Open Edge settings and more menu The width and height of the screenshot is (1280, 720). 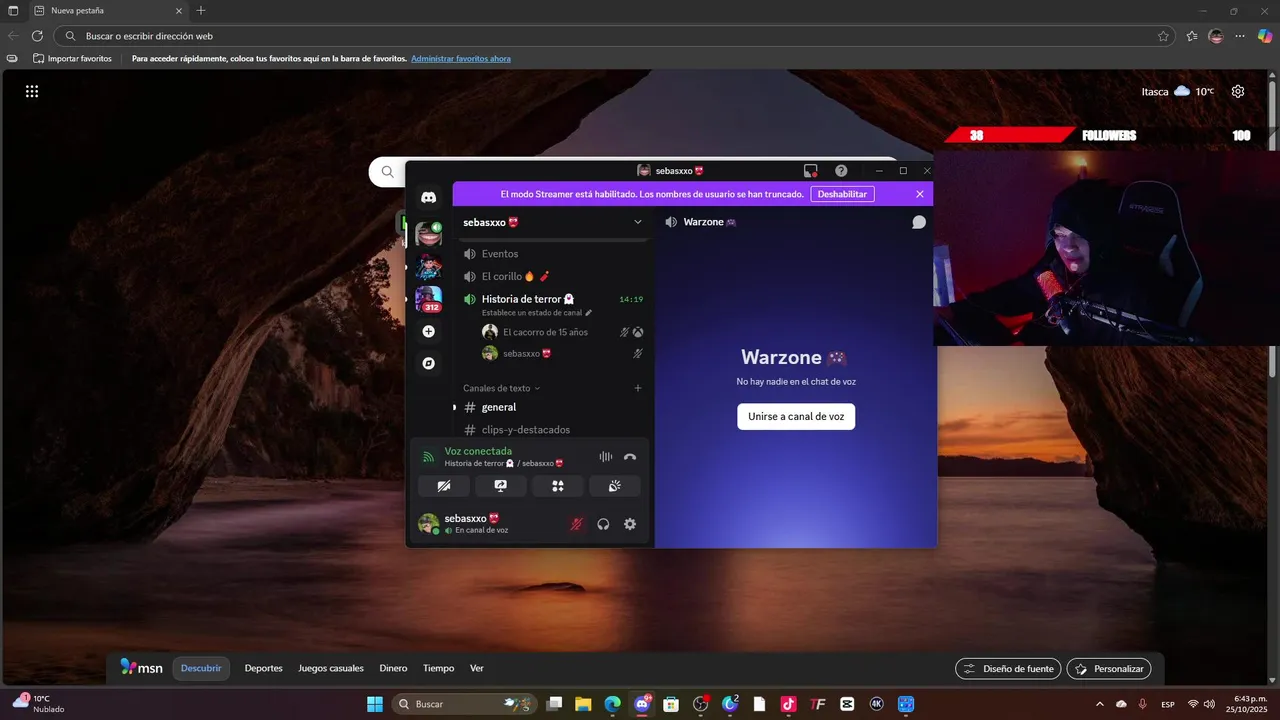click(x=1240, y=36)
